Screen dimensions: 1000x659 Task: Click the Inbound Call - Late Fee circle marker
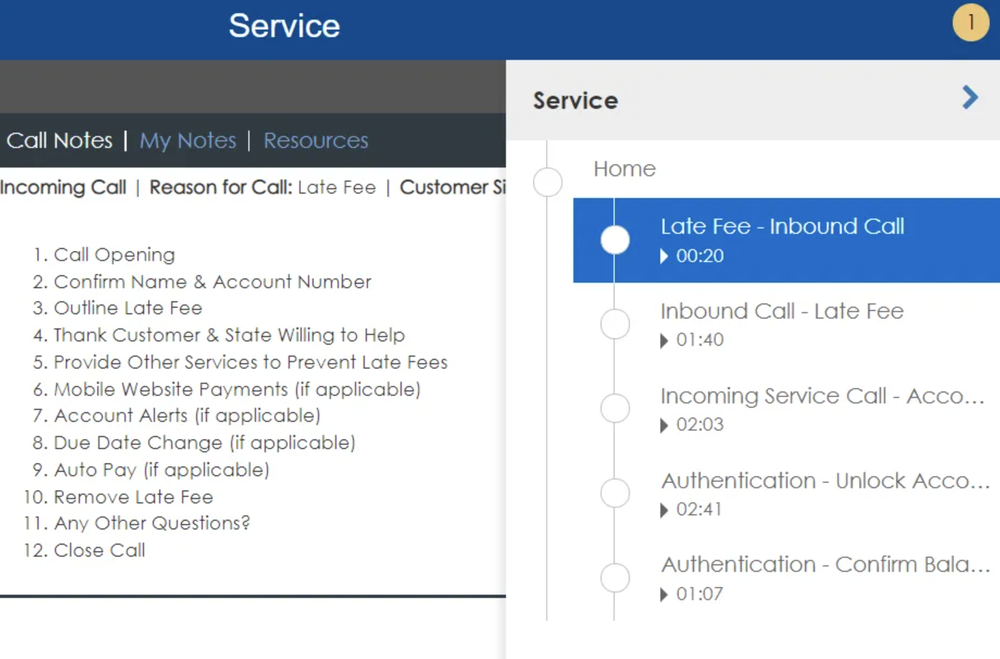[615, 324]
